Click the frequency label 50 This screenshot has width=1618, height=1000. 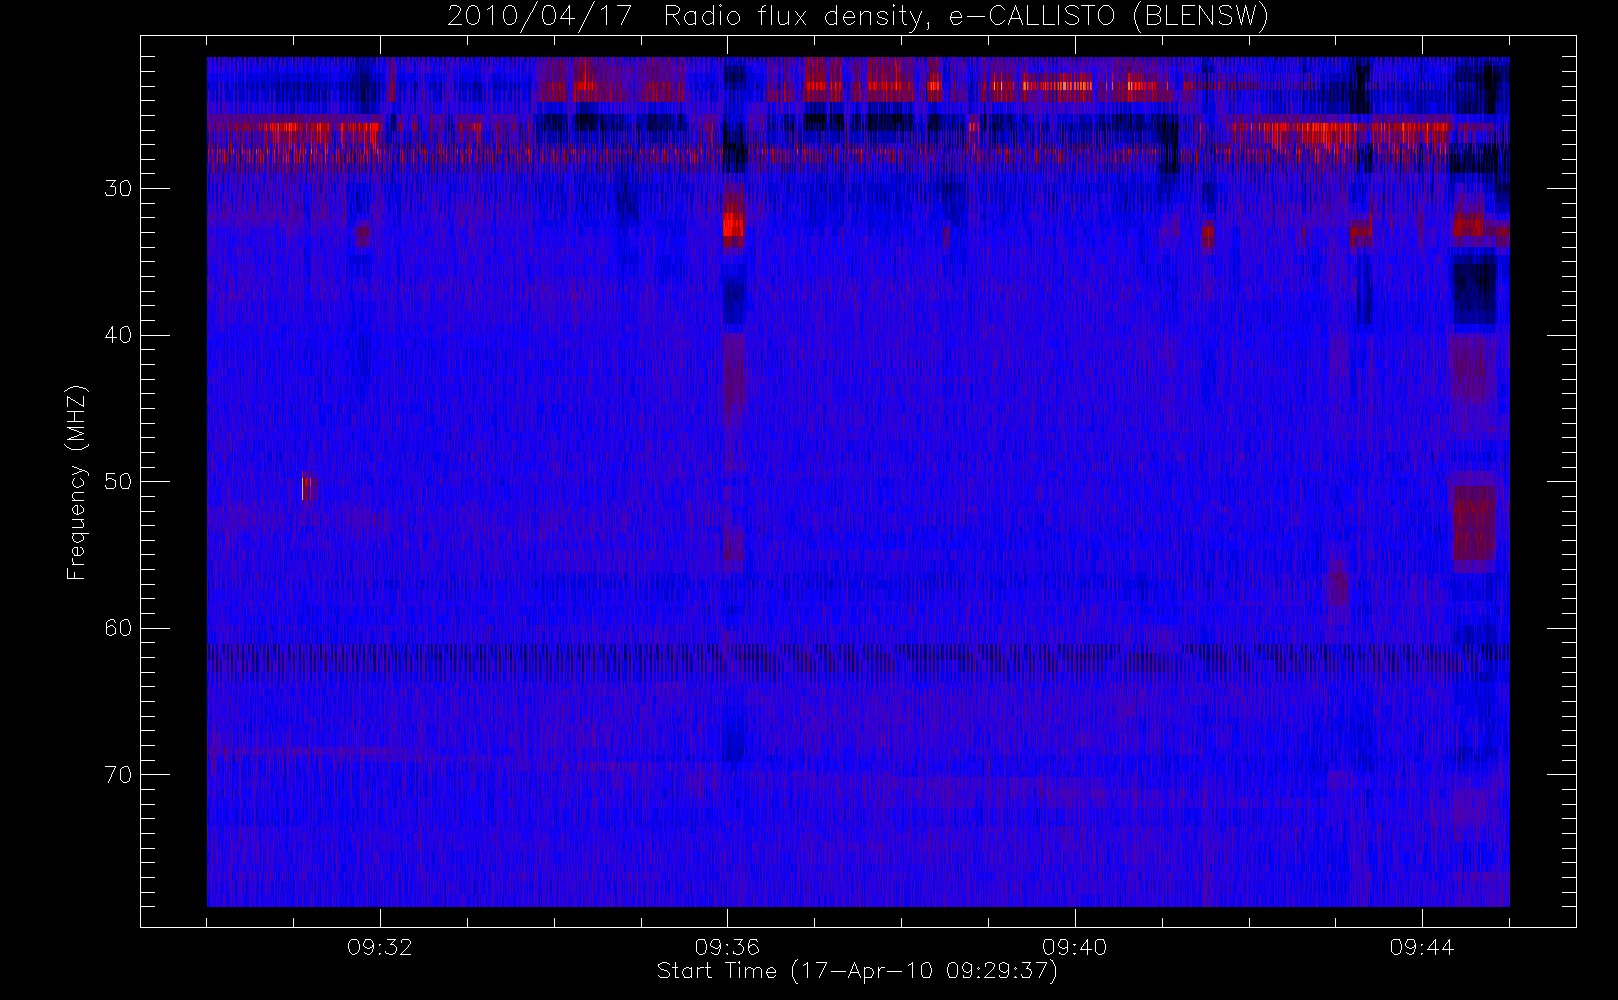pyautogui.click(x=118, y=482)
